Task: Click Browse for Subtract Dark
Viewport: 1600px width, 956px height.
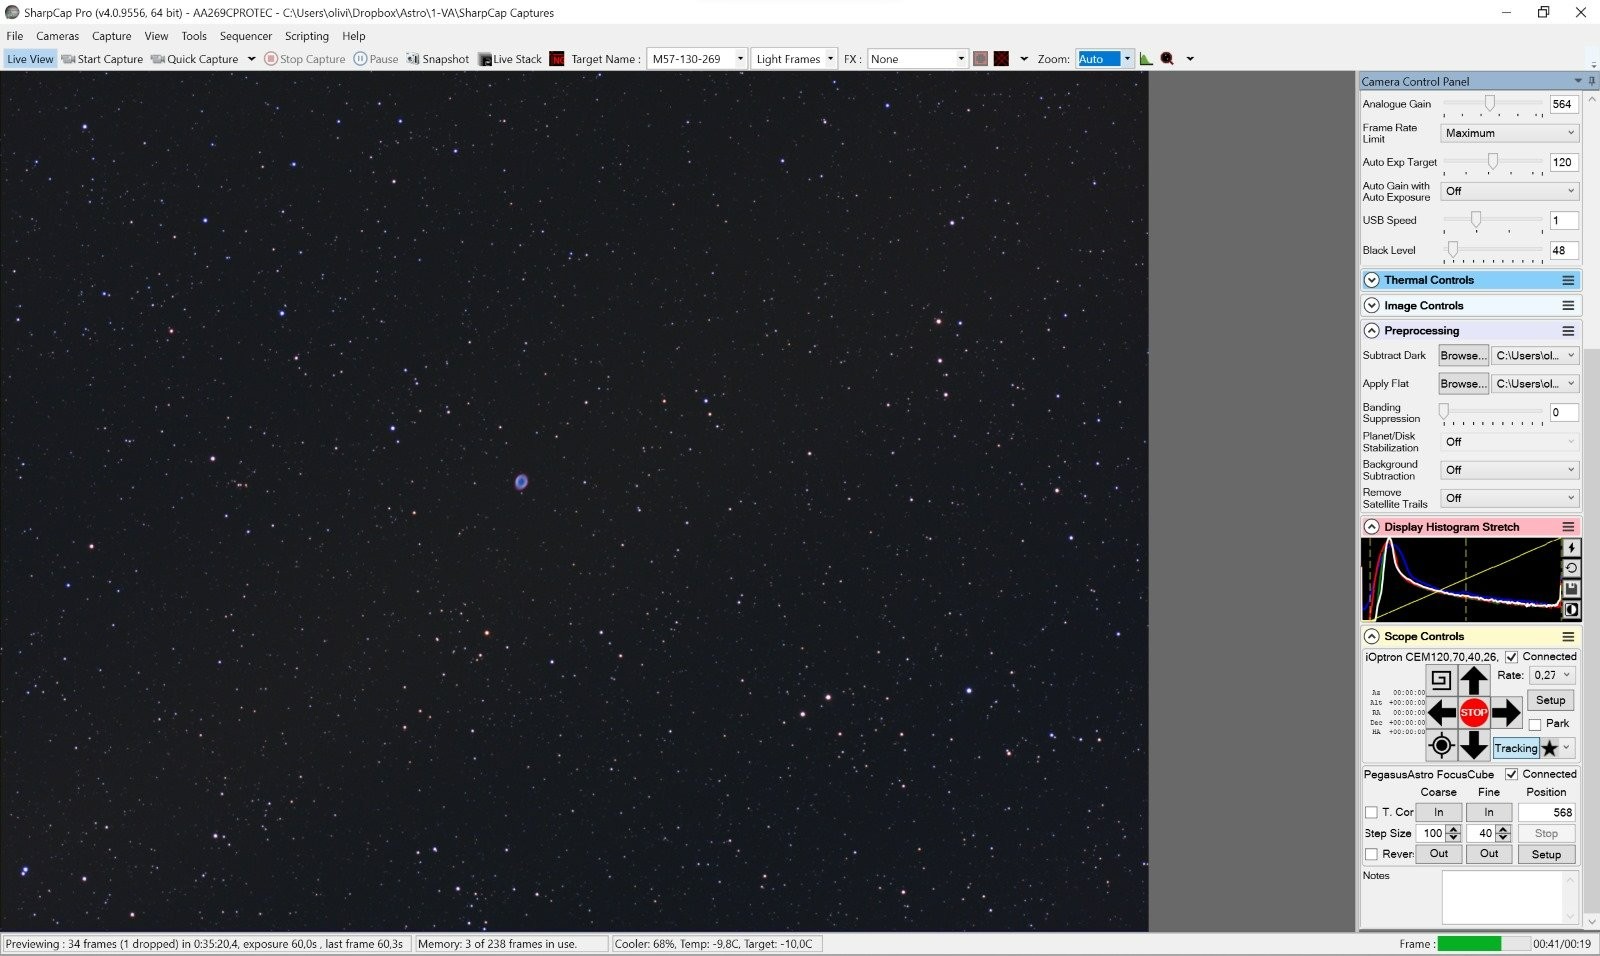Action: tap(1463, 356)
